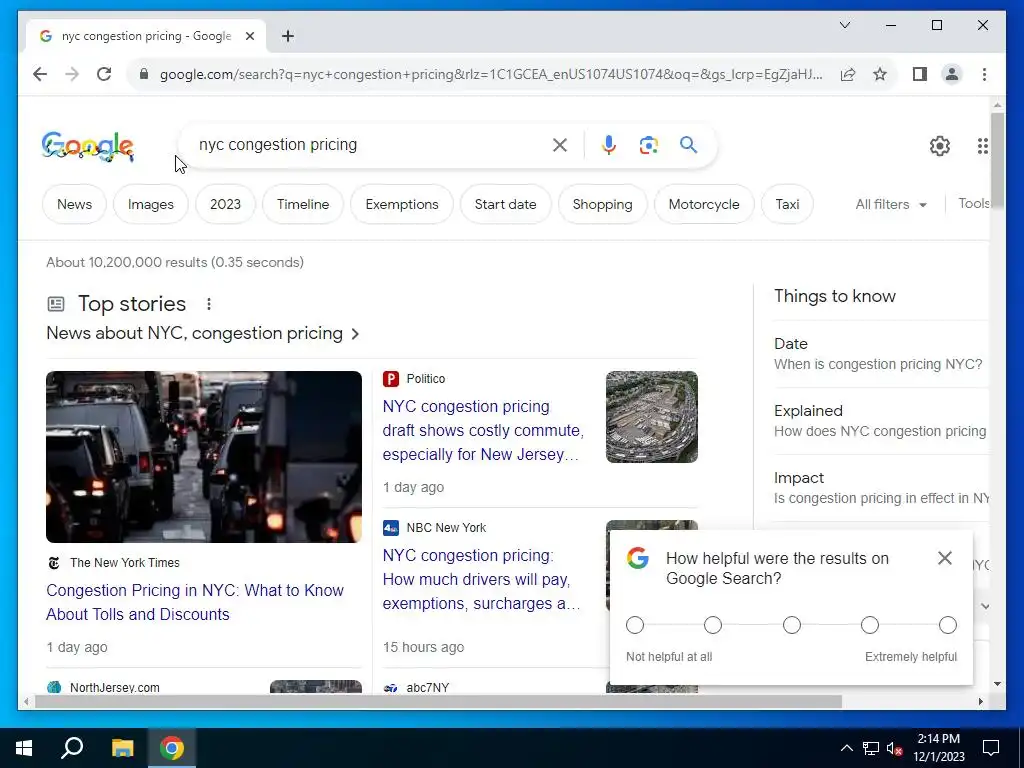Select the middle helpfulness radio button
The image size is (1024, 768).
click(x=792, y=625)
